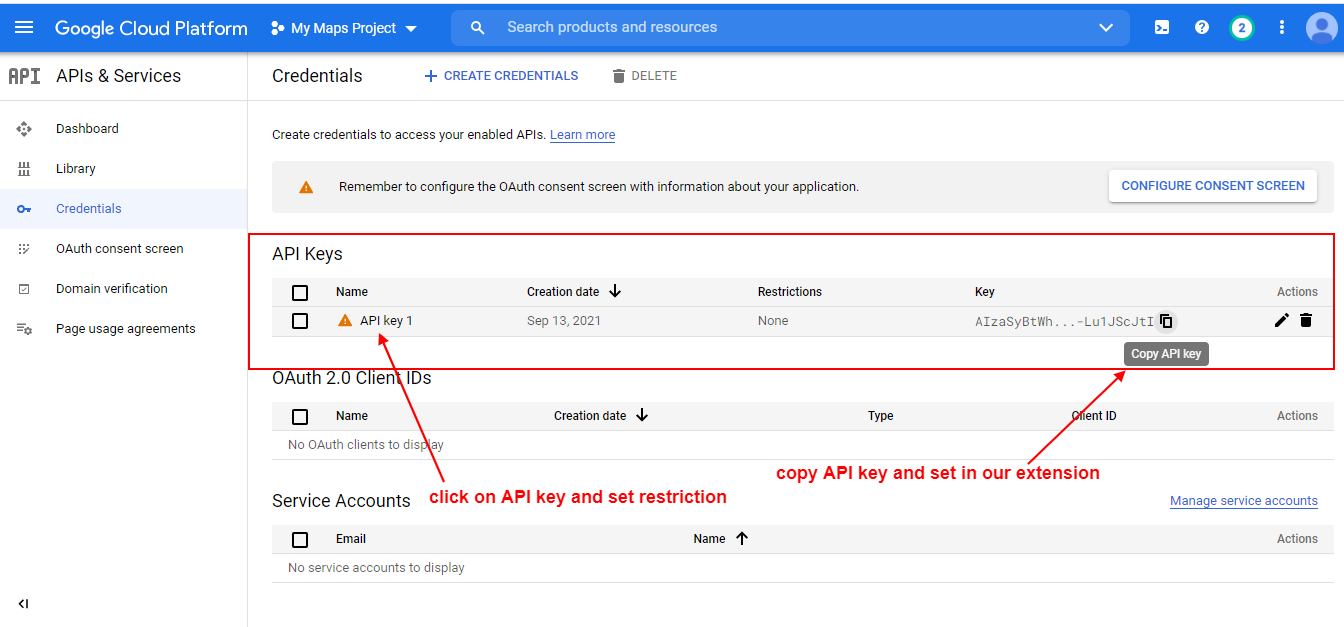1344x627 pixels.
Task: Select Credentials in the sidebar
Action: click(89, 209)
